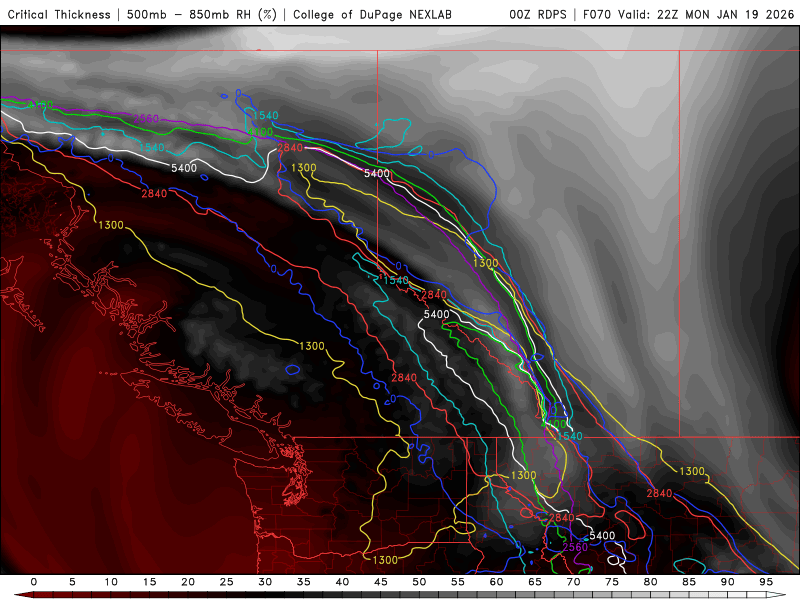Select the 80 value on the RH color scale
This screenshot has width=800, height=600.
pyautogui.click(x=650, y=582)
